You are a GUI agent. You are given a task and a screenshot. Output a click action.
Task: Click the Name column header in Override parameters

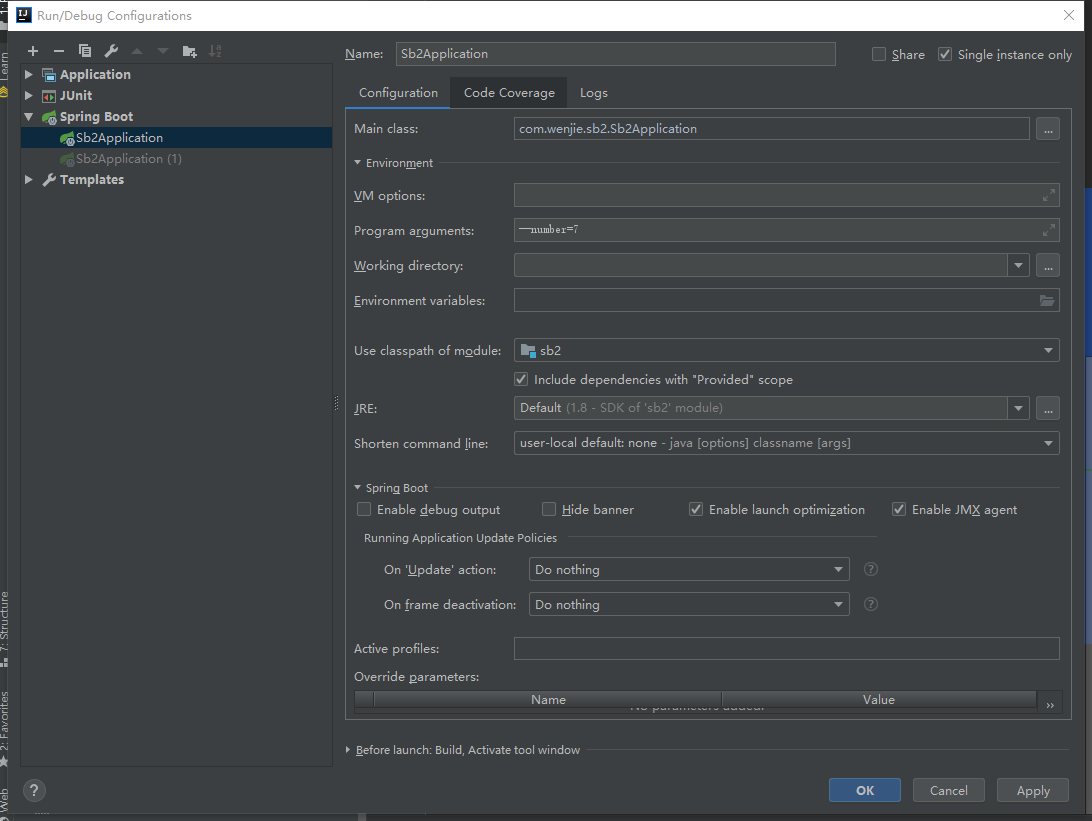pos(548,699)
